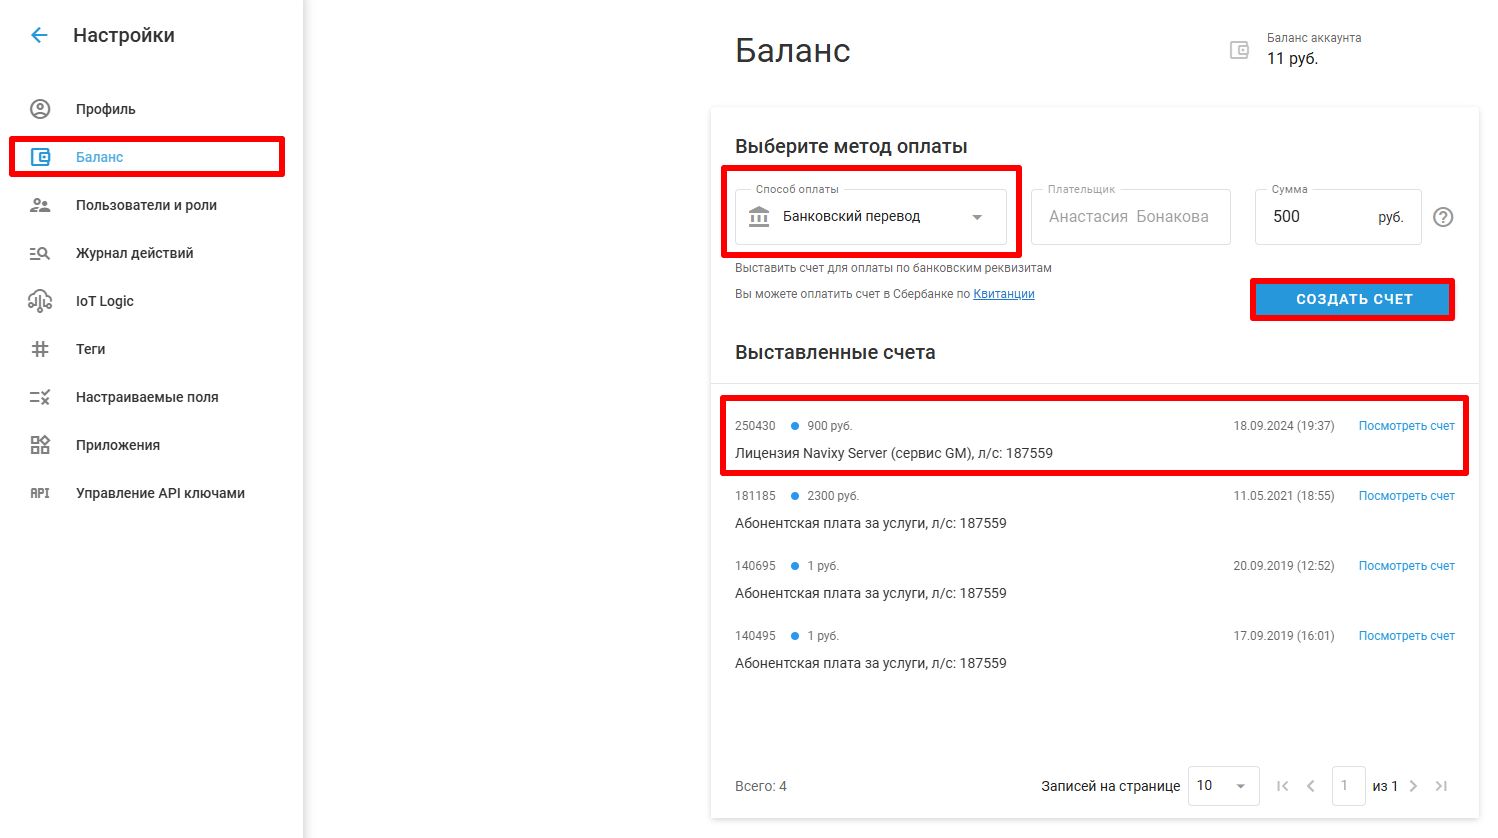Click the Сумма amount input field
Screen dimensions: 1498x838
(1320, 217)
